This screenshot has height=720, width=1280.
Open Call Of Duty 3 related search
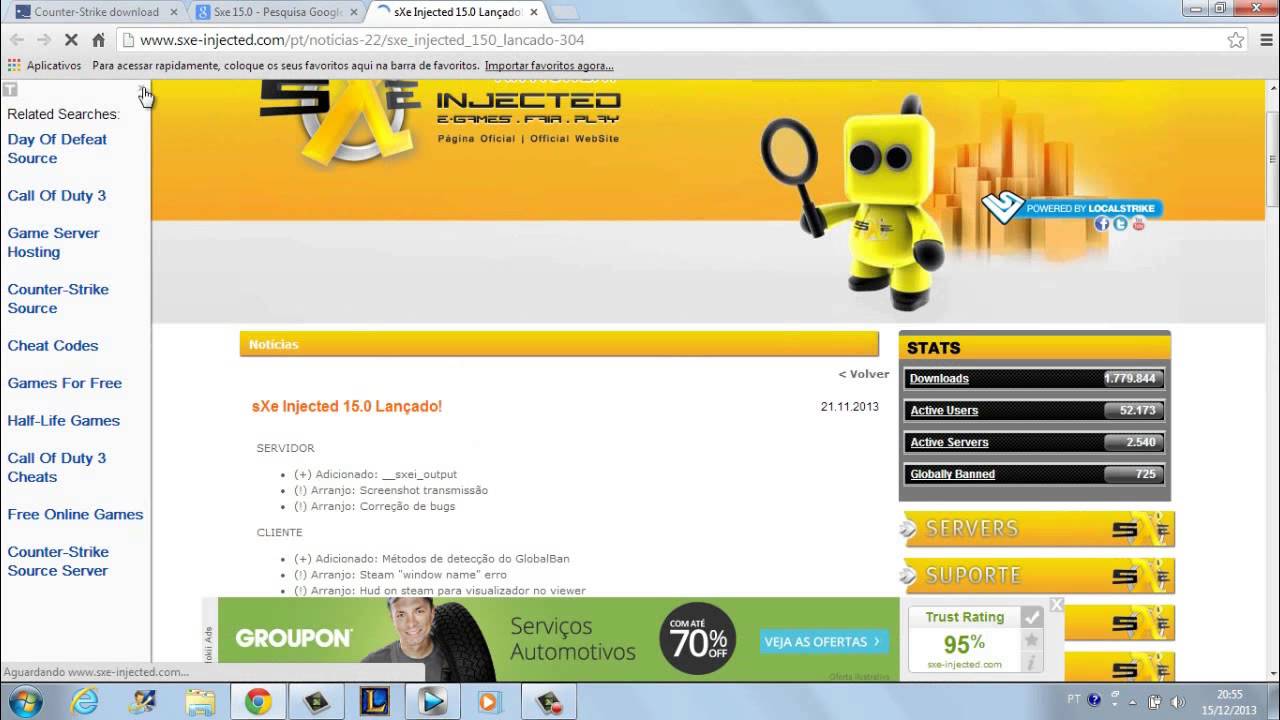[x=57, y=196]
